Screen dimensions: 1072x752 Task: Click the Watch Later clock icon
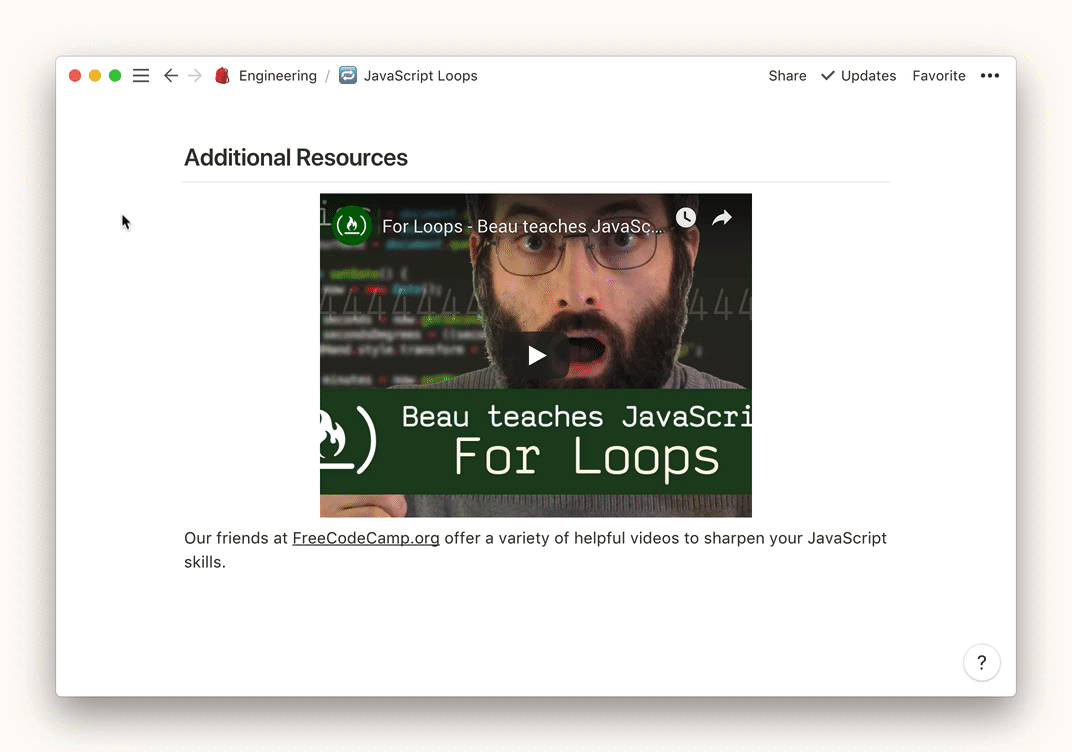[685, 218]
